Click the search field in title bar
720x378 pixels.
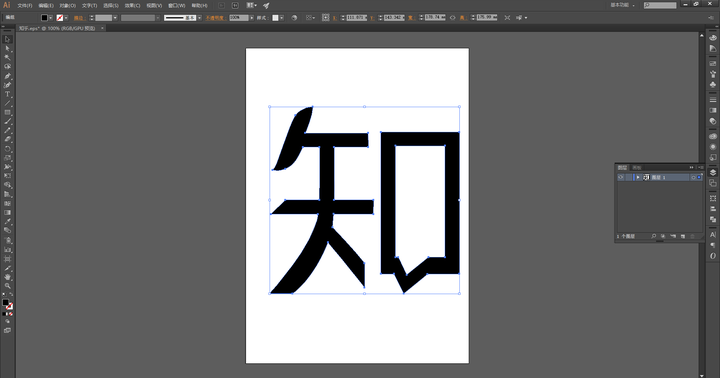660,5
